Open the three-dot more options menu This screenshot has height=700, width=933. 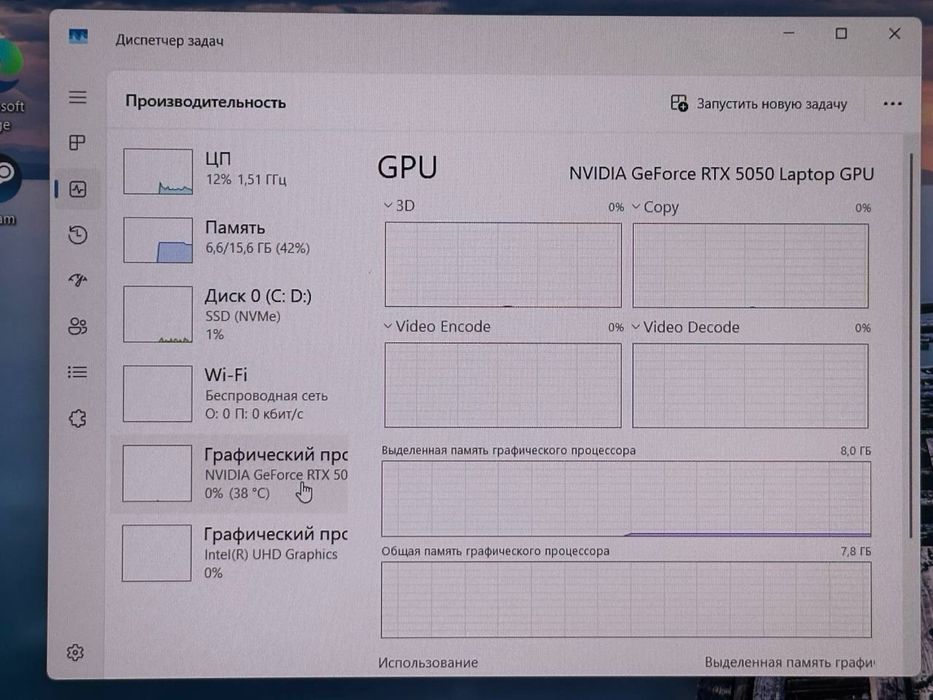tap(893, 104)
